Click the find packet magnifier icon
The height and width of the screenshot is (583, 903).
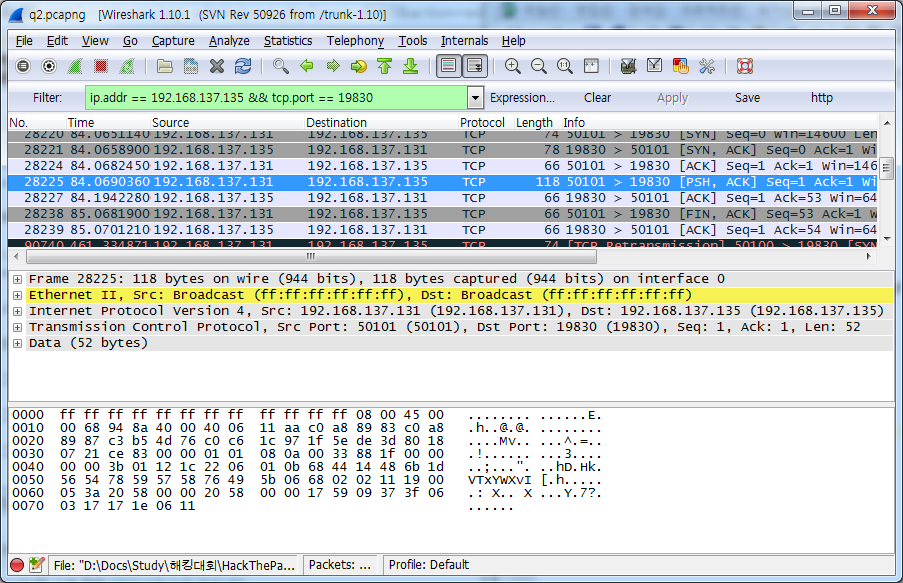coord(281,66)
